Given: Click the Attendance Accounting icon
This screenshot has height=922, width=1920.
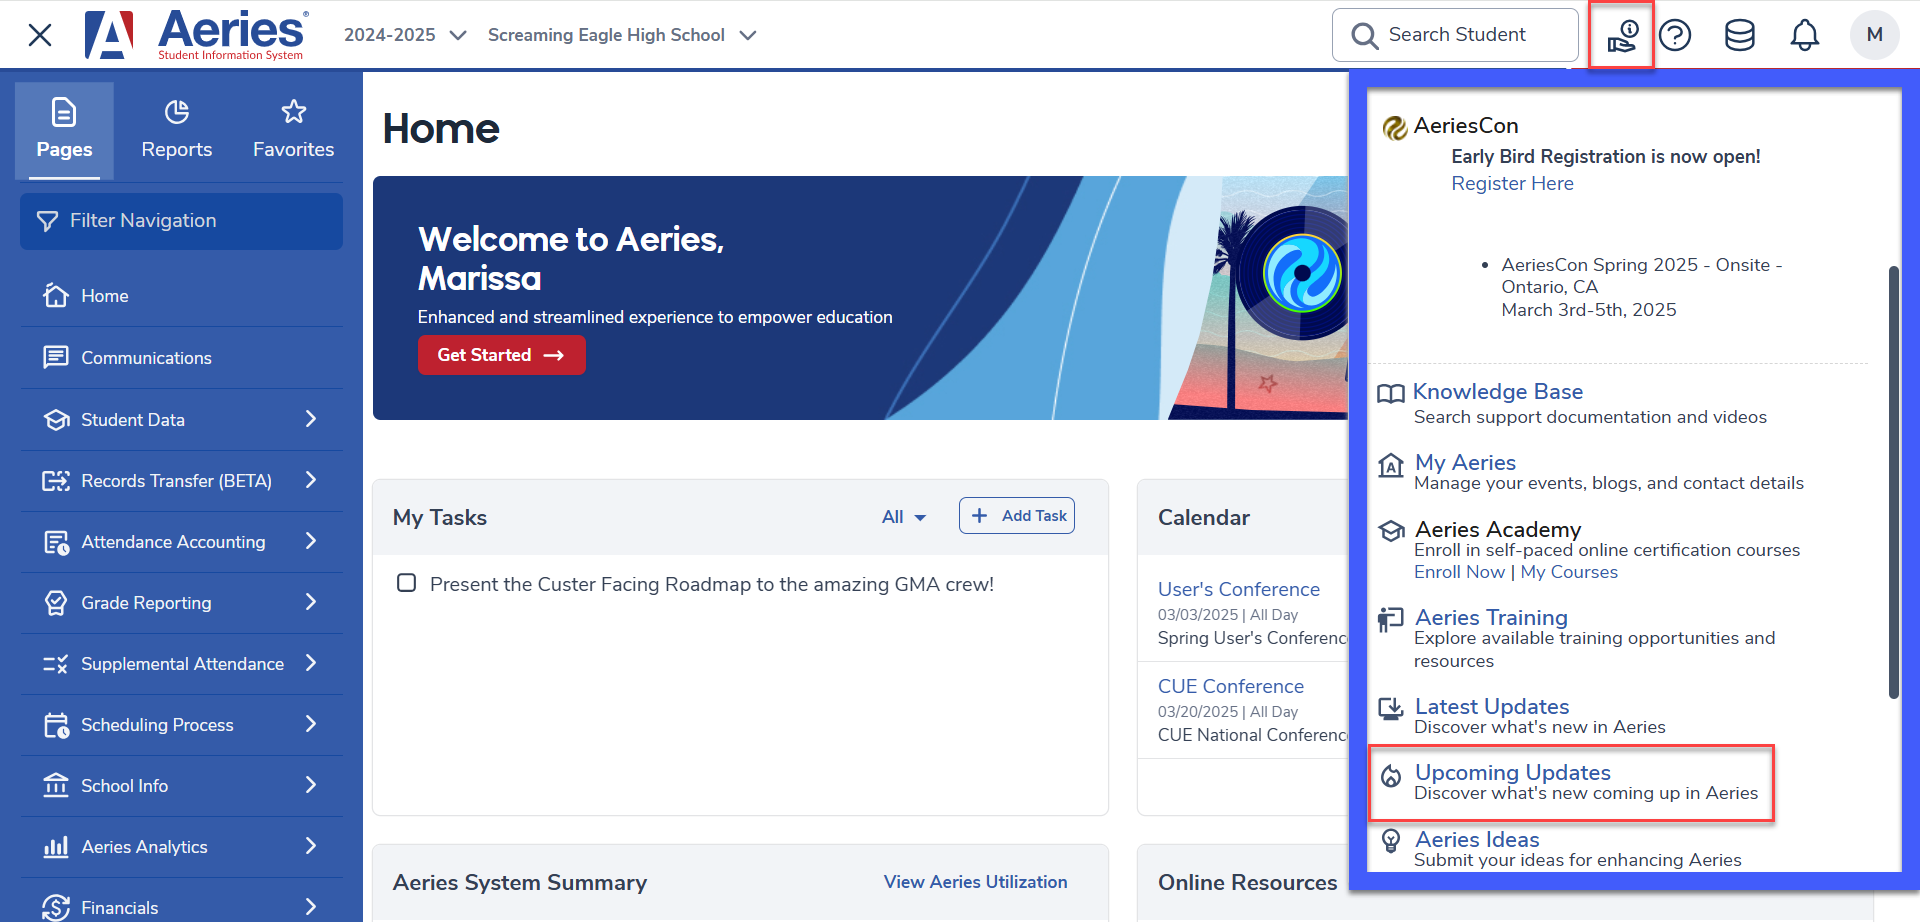Looking at the screenshot, I should pyautogui.click(x=56, y=542).
